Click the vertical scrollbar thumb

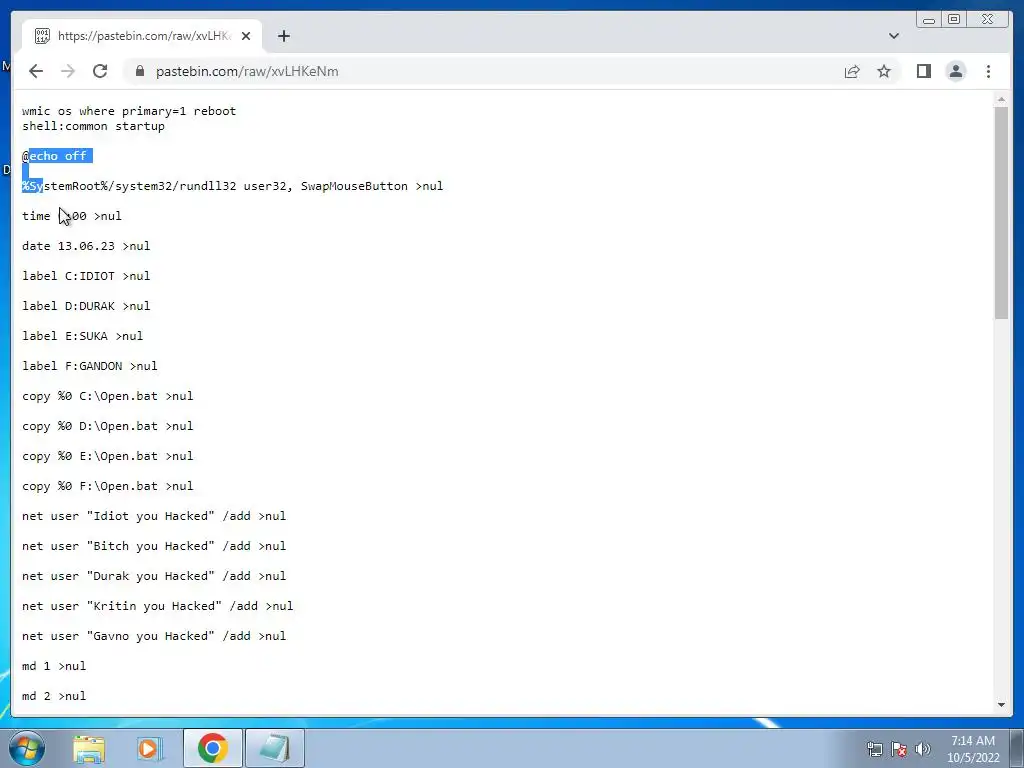[x=1002, y=214]
